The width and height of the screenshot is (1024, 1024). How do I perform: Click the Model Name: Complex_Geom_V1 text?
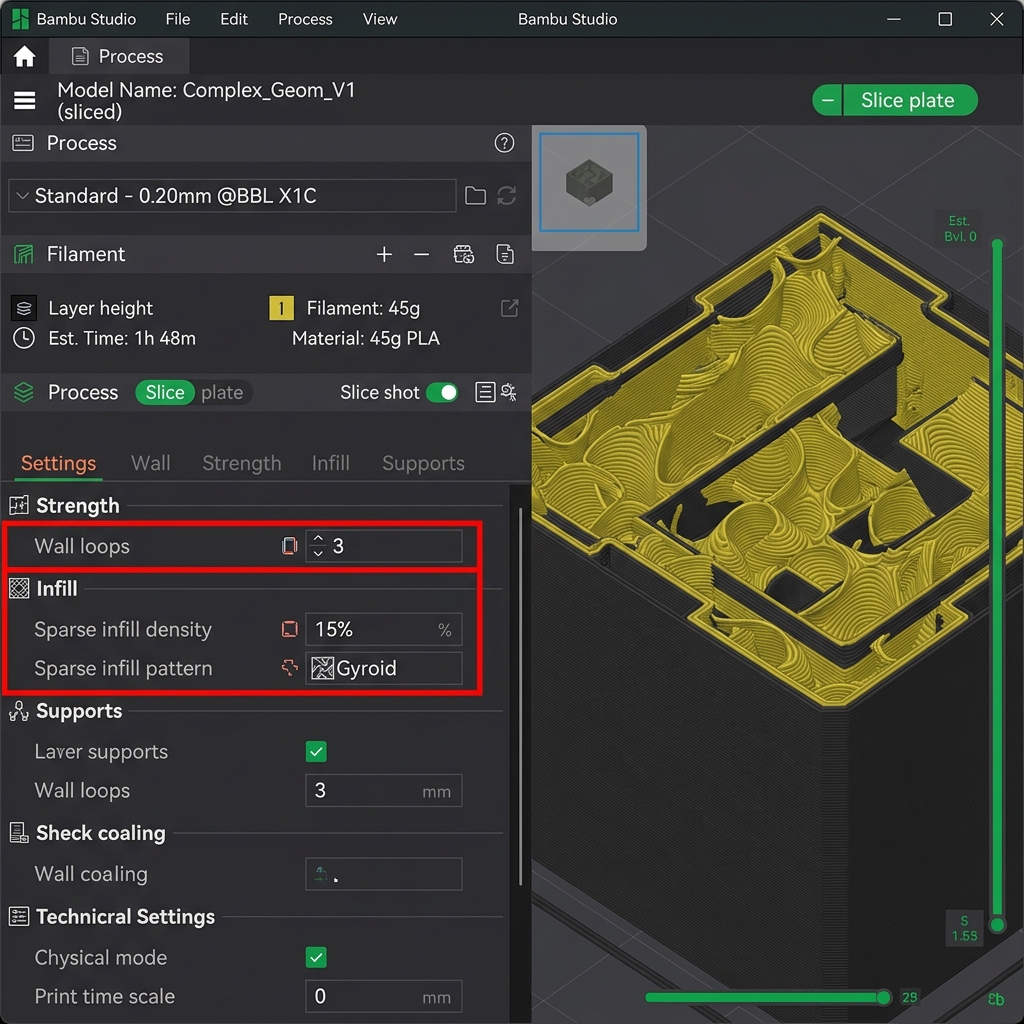tap(206, 90)
